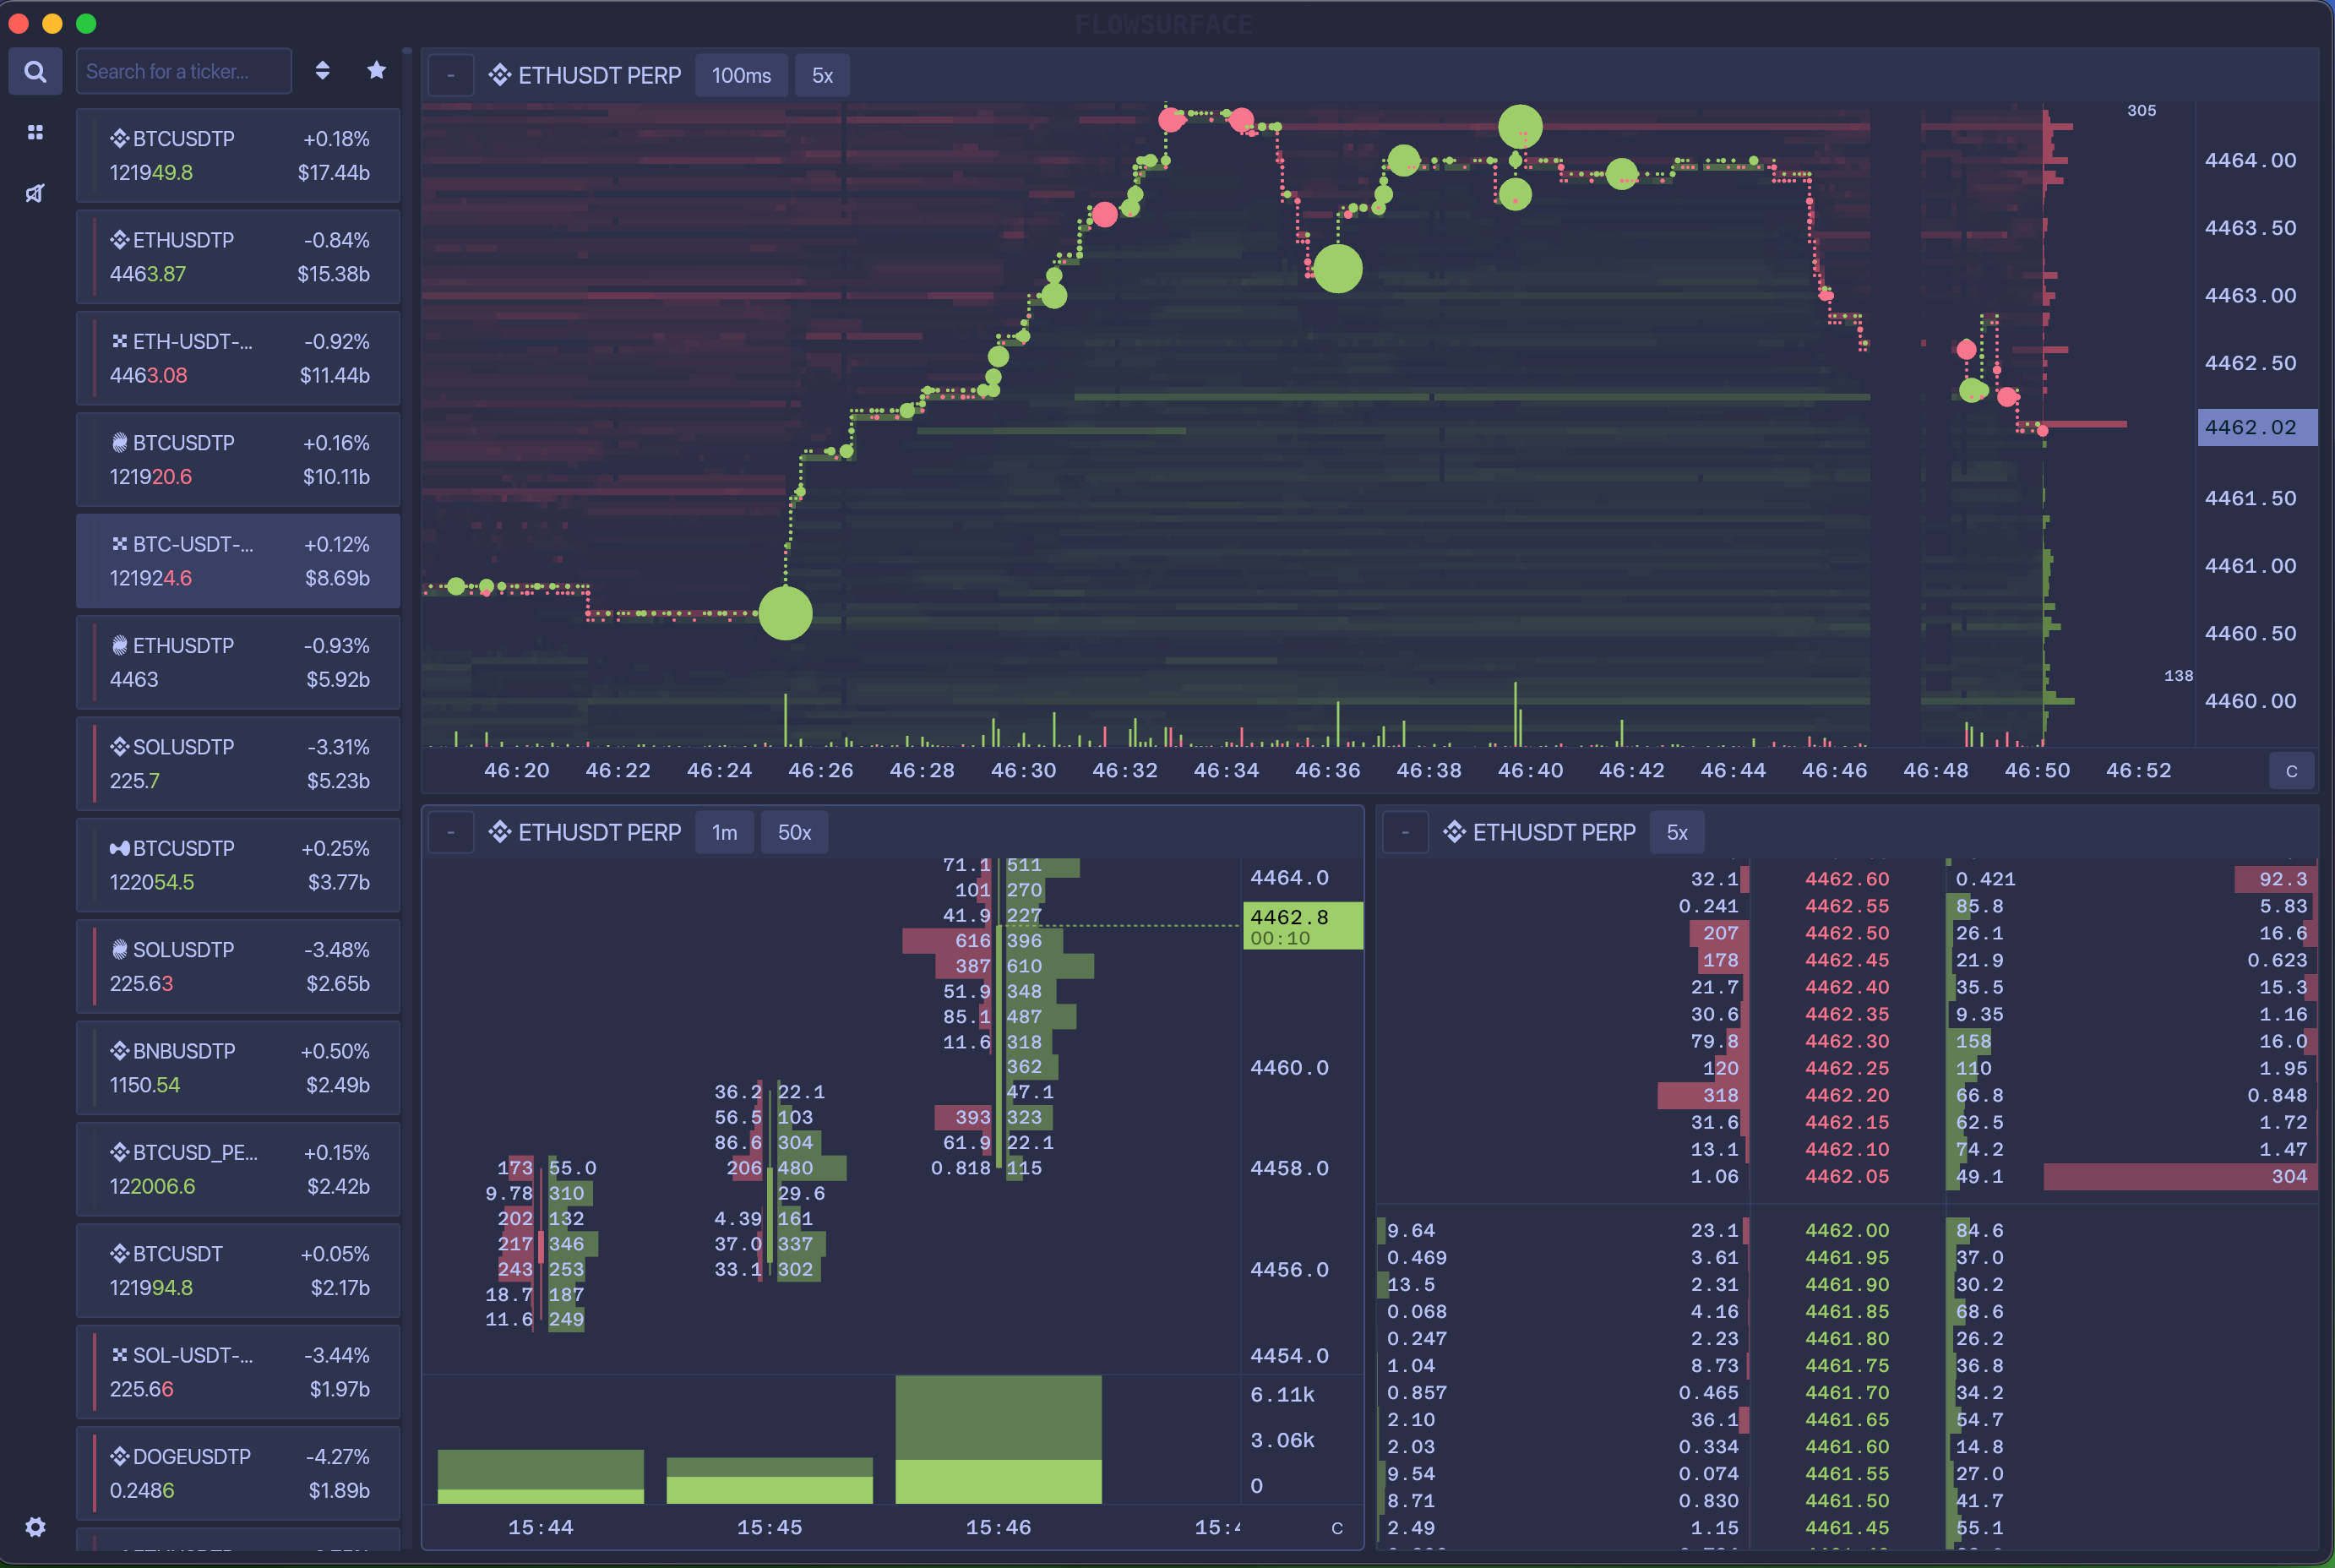The height and width of the screenshot is (1568, 2335).
Task: Click current price label 4462.02 on heatmap
Action: click(2257, 427)
